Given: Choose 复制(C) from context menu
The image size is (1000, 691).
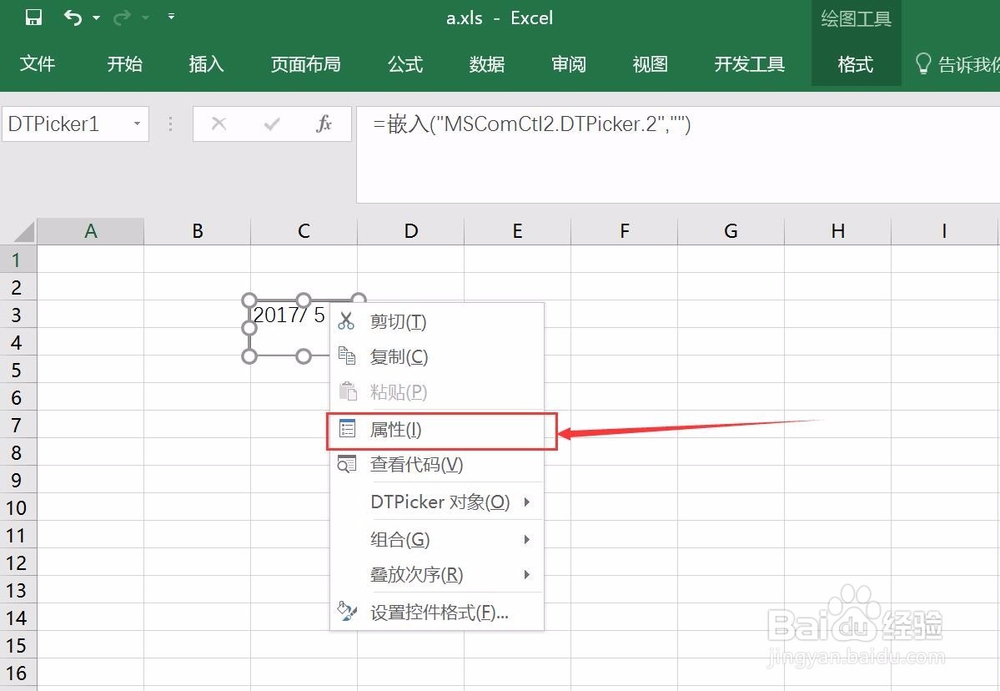Looking at the screenshot, I should click(437, 356).
